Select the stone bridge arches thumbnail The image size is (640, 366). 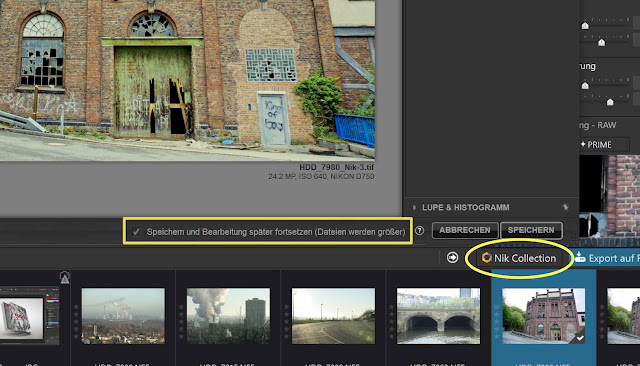click(x=438, y=316)
